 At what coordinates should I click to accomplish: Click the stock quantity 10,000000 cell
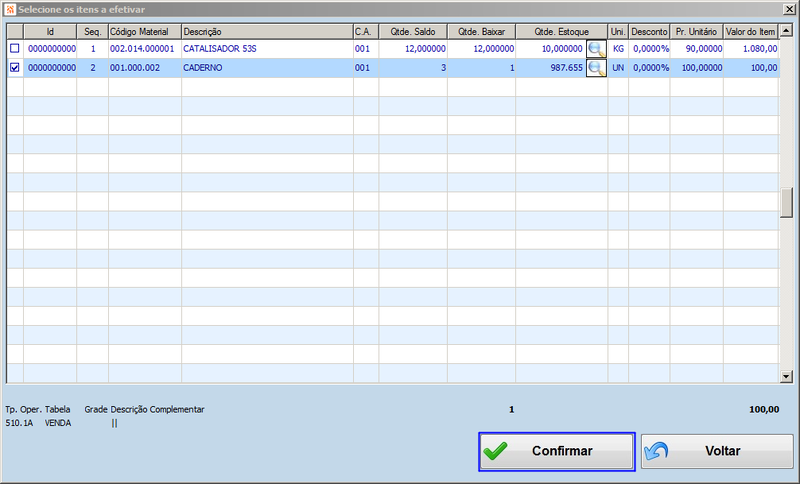551,49
